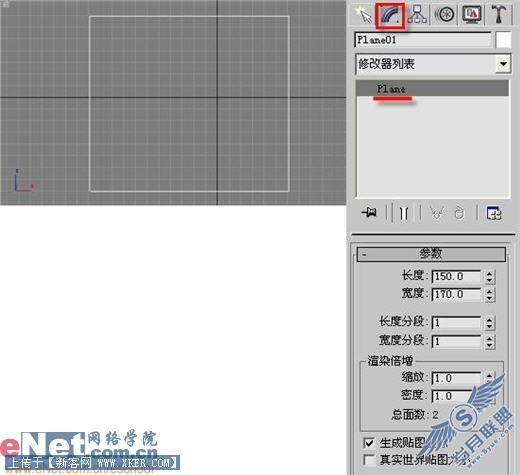The height and width of the screenshot is (475, 520).
Task: Click the object color swatch
Action: tap(503, 40)
